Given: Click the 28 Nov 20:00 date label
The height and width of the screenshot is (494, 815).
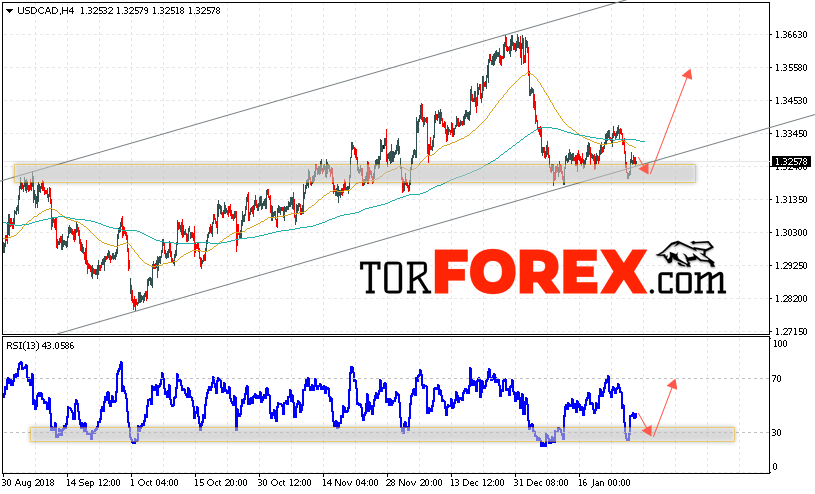Looking at the screenshot, I should click(415, 483).
